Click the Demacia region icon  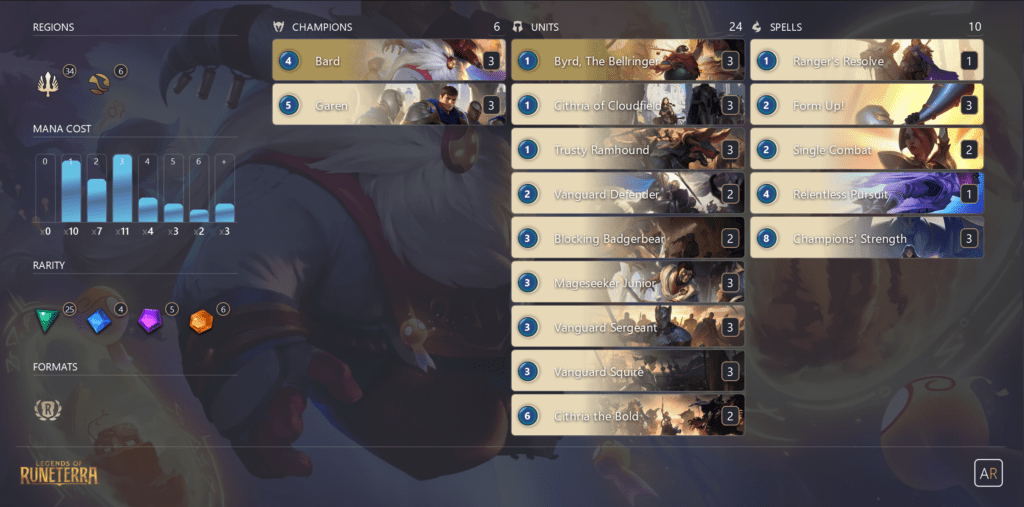tap(48, 84)
